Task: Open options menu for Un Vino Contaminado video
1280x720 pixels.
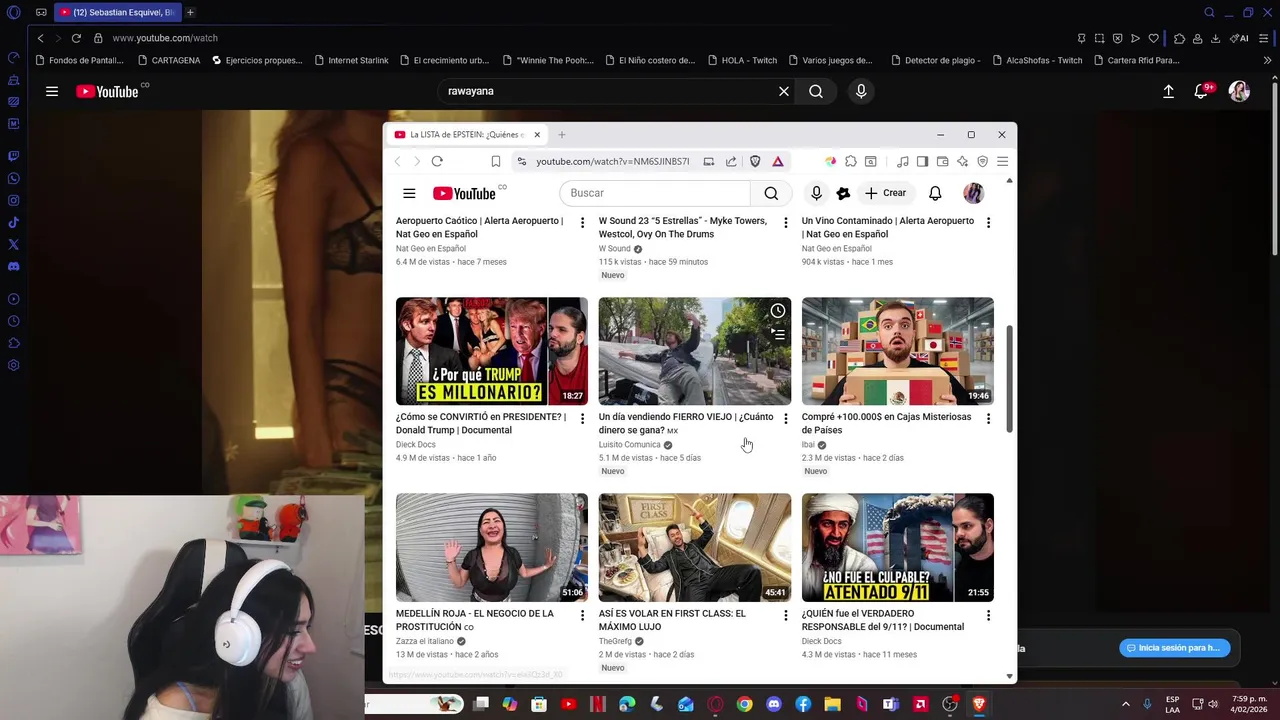Action: 988,222
